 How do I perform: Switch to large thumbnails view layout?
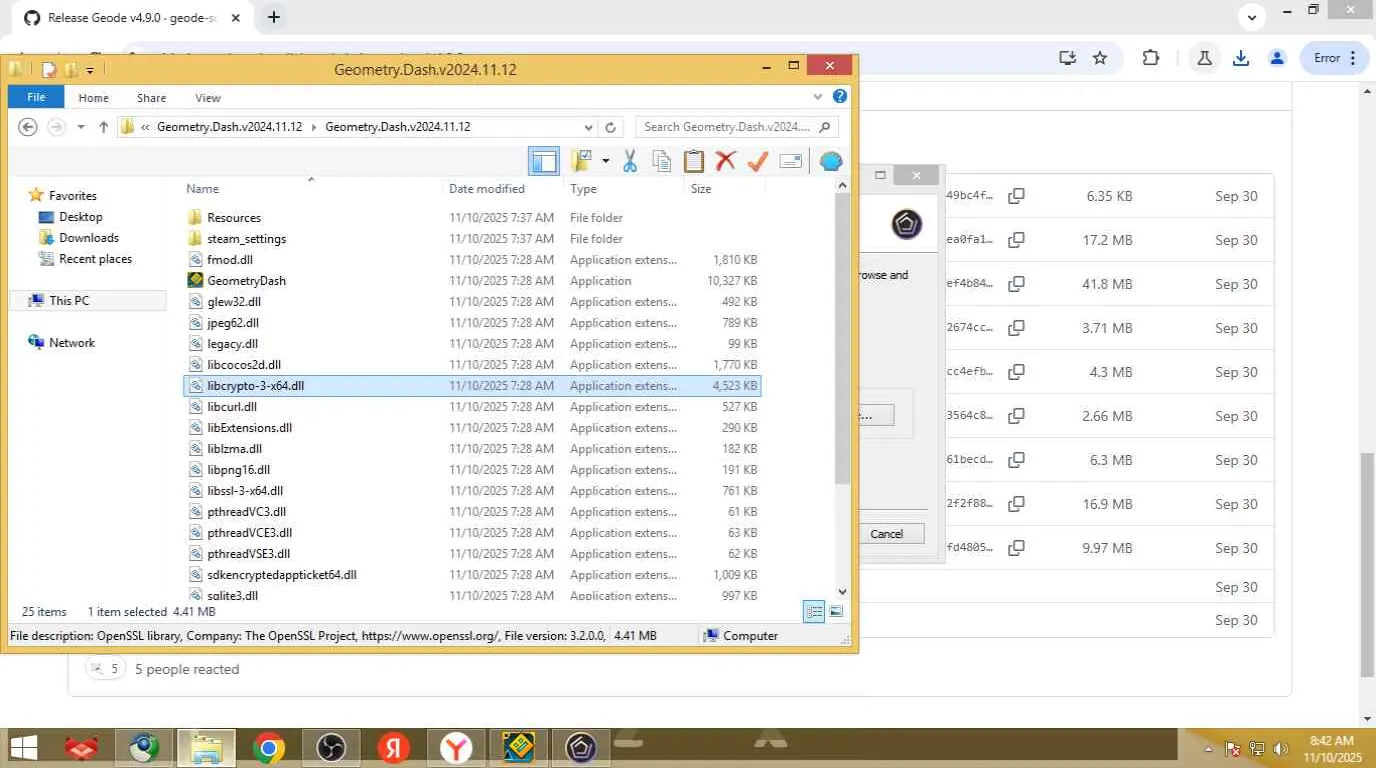pos(836,611)
